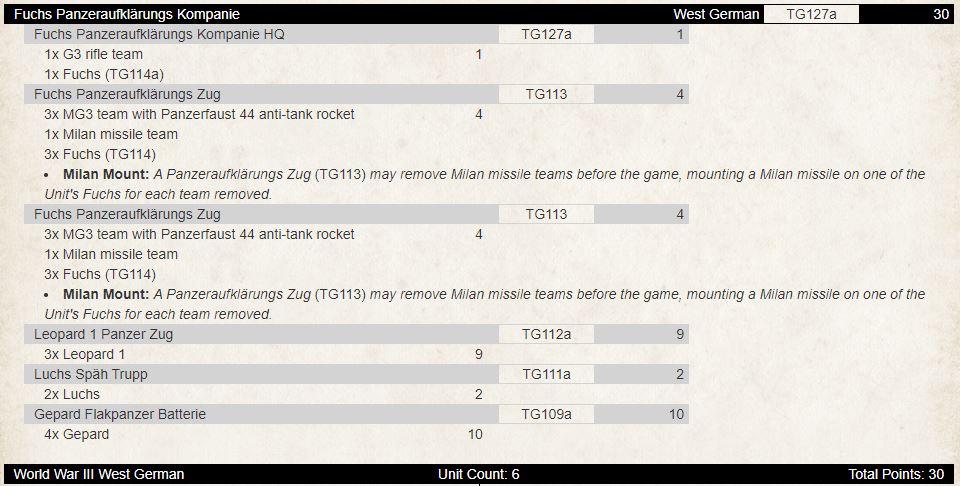Click the 4x Gepard entry
Screen dimensions: 960x486
pos(77,435)
